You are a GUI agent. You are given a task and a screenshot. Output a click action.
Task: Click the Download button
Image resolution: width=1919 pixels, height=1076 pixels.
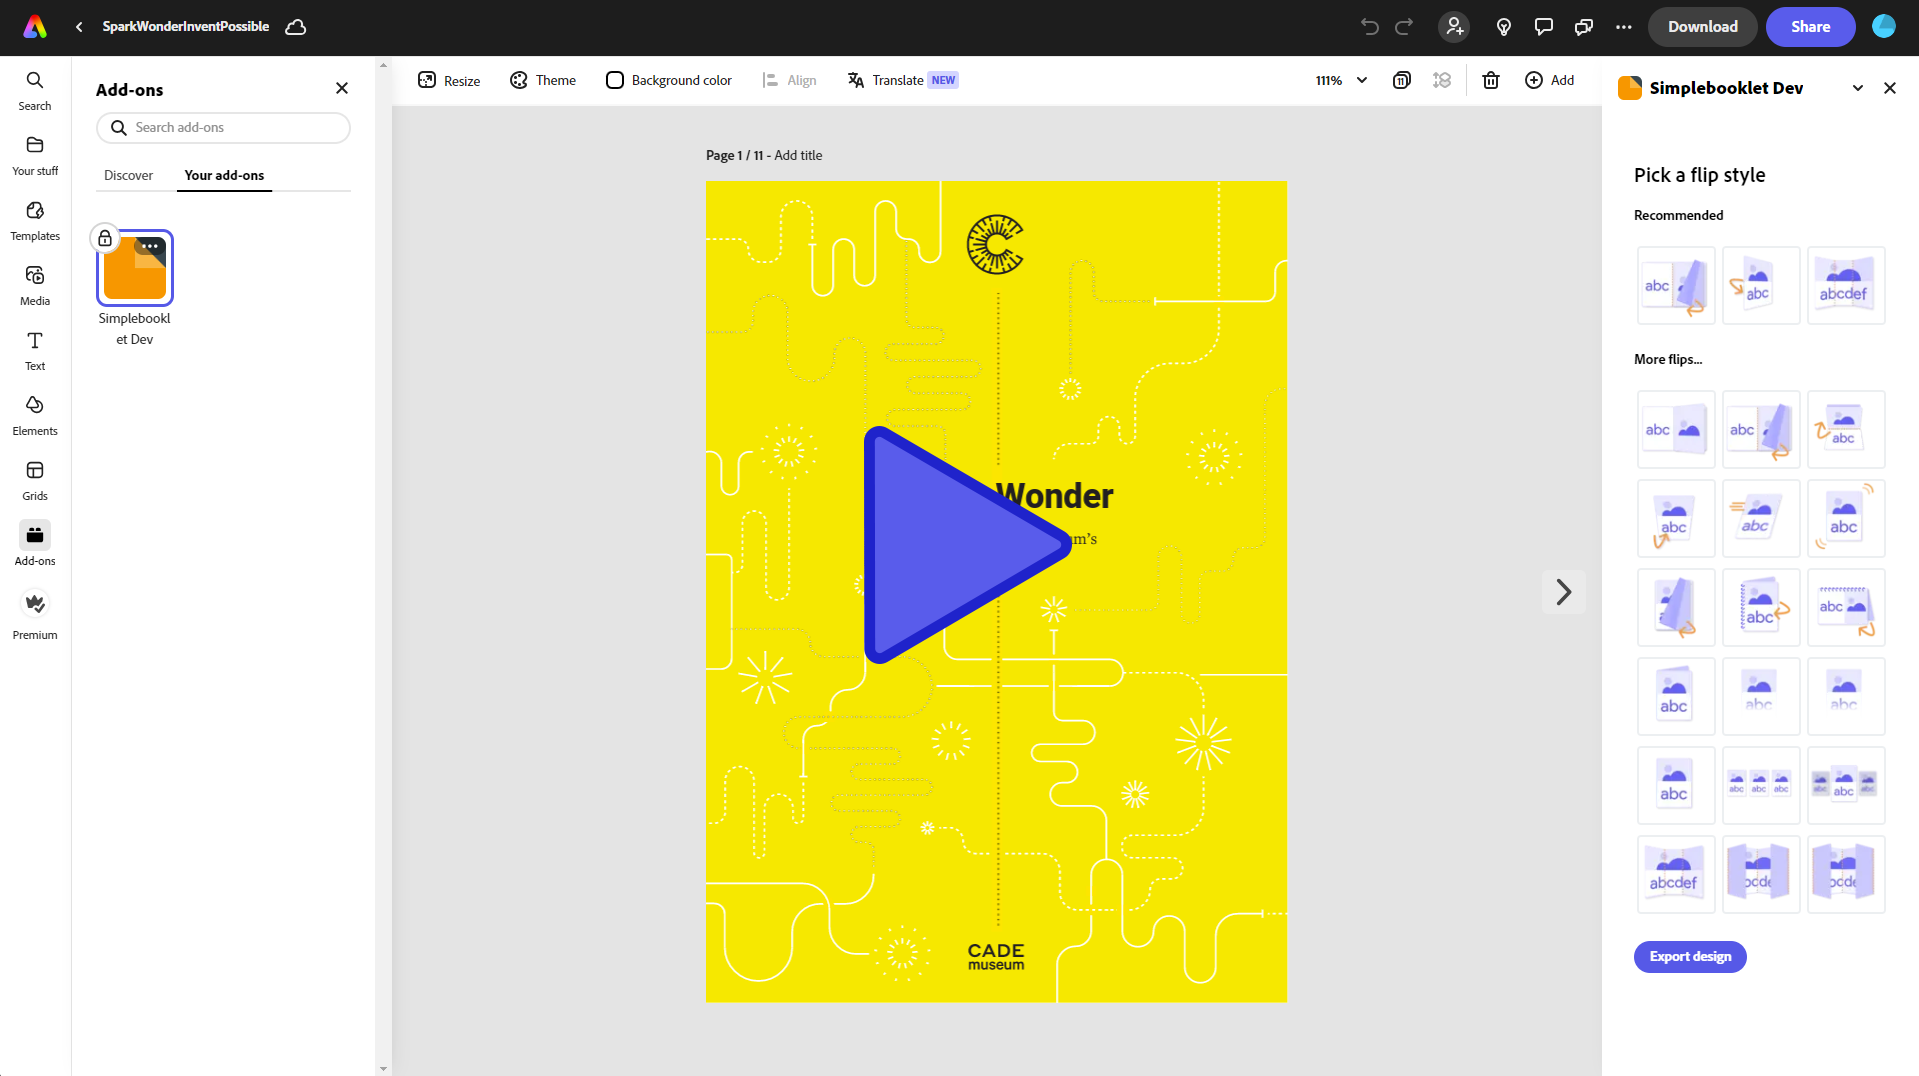[1702, 27]
